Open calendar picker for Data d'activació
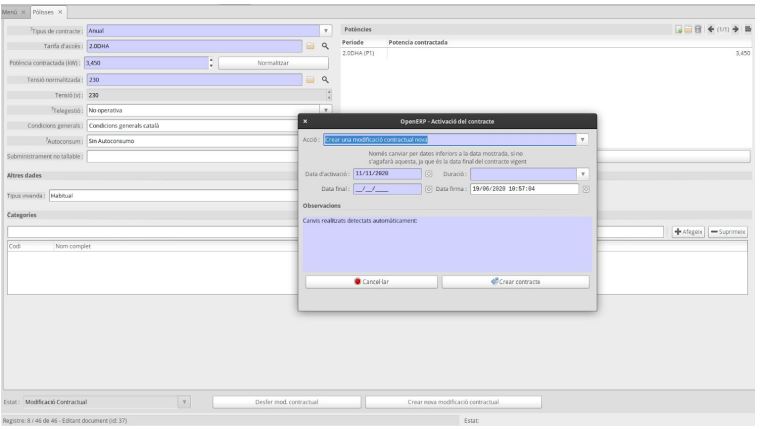 (x=428, y=174)
